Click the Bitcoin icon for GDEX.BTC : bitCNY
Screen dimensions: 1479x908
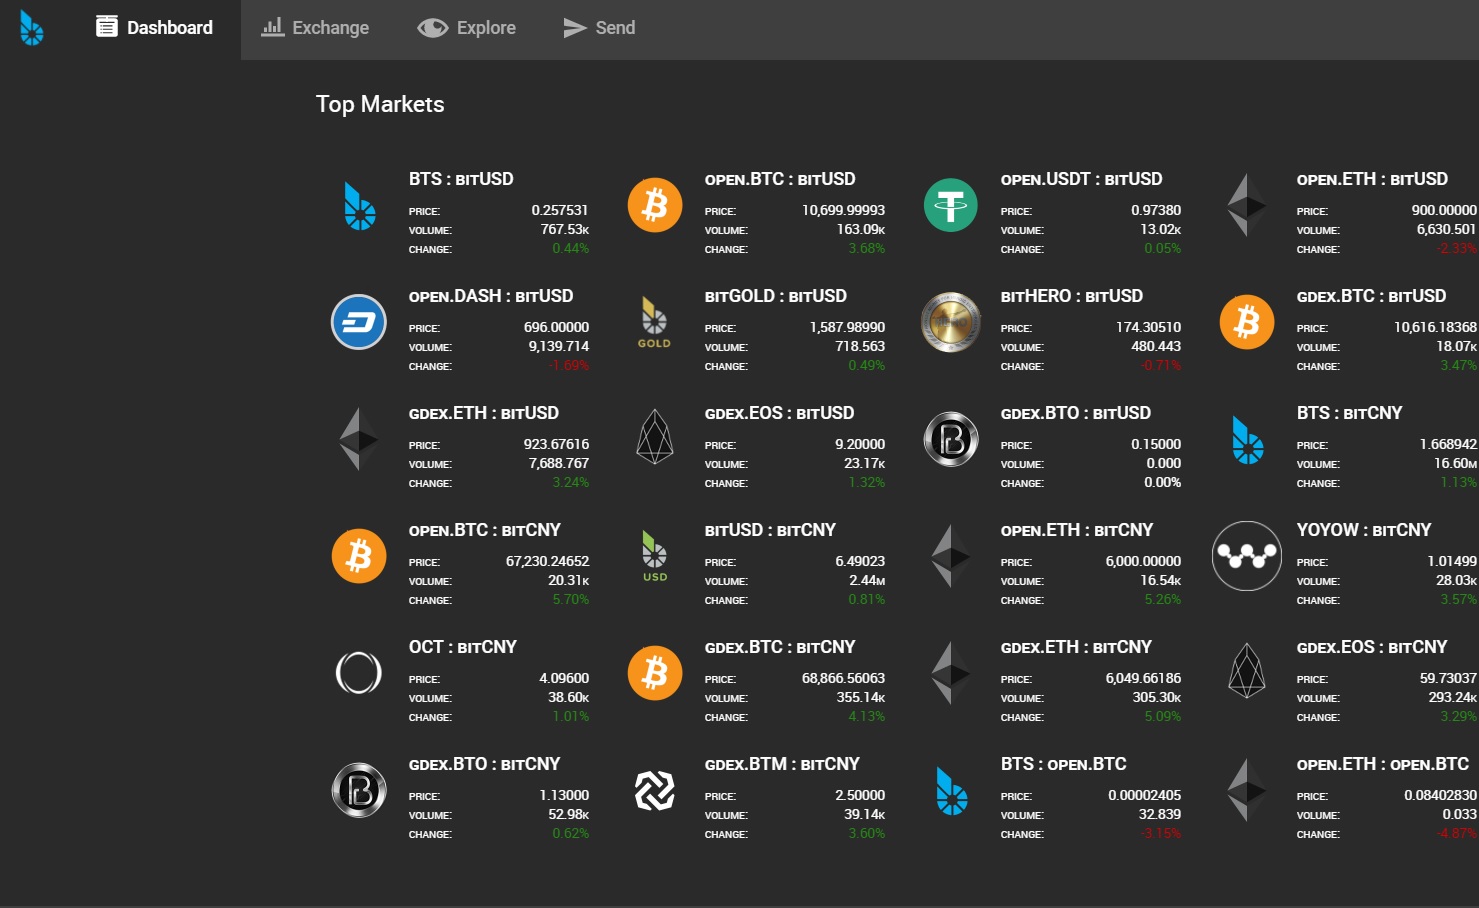[655, 673]
